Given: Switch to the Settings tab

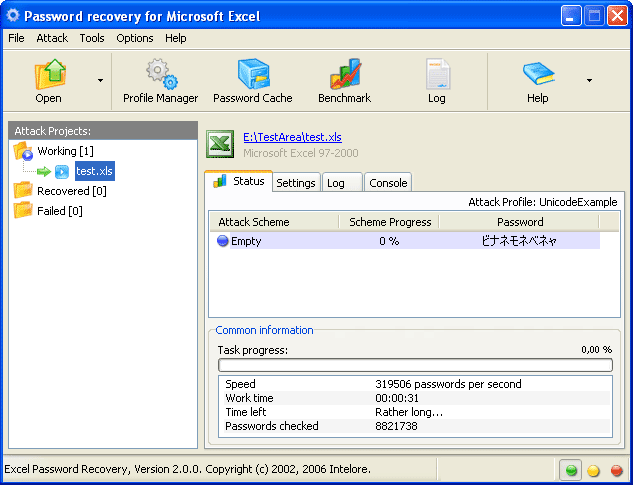Looking at the screenshot, I should click(296, 183).
